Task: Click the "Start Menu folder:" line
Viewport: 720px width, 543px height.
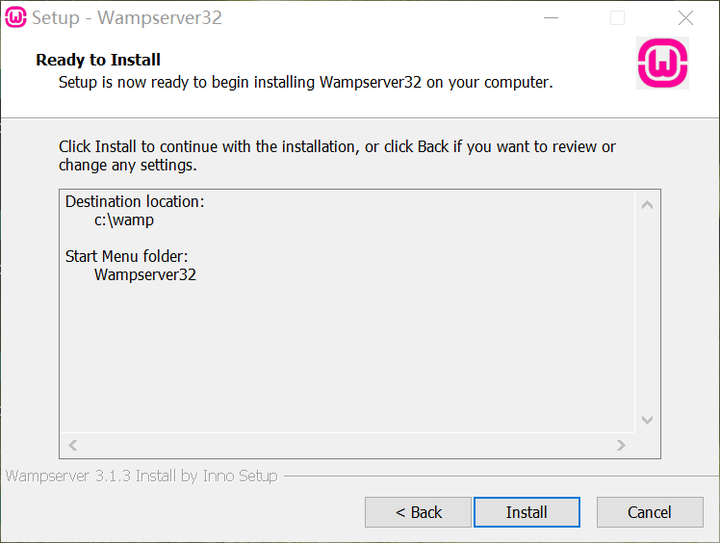Action: pos(127,256)
